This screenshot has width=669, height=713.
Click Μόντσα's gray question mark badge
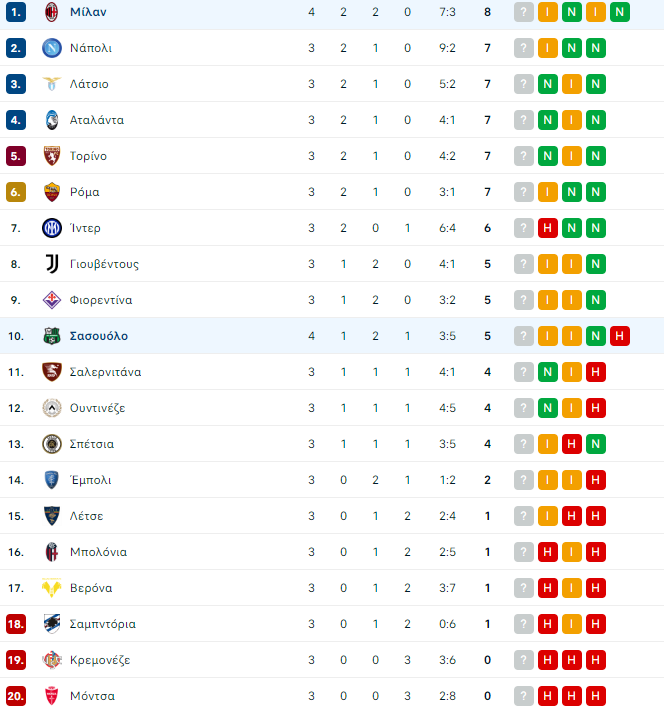pos(523,696)
